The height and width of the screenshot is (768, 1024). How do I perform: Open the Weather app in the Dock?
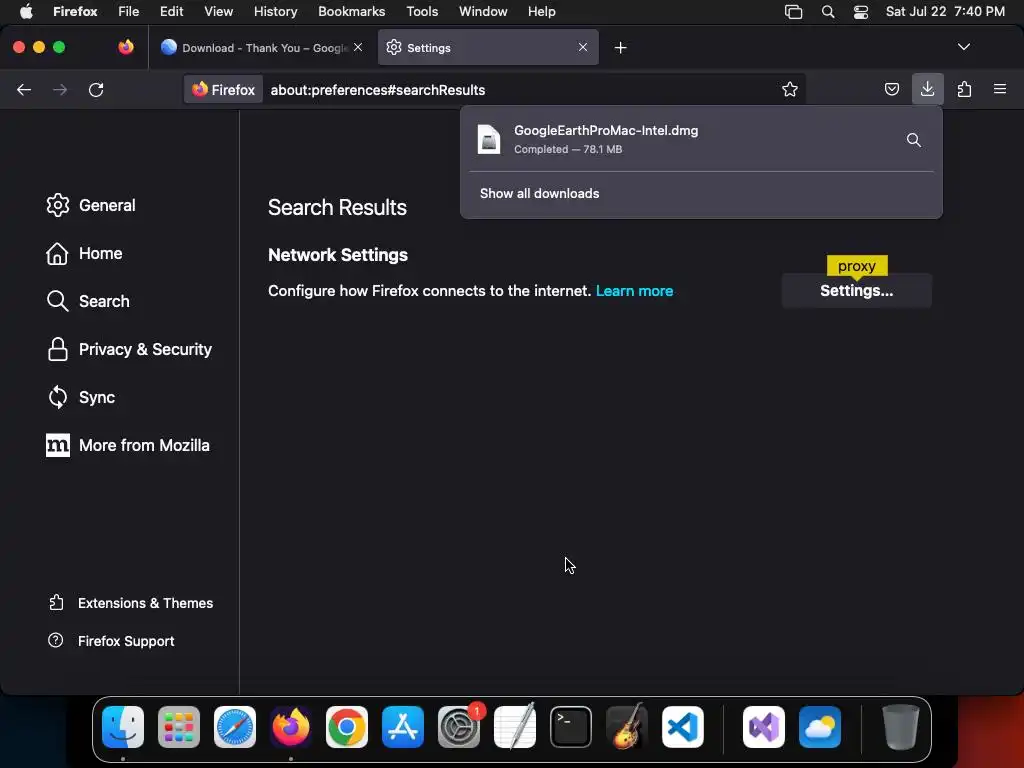click(x=820, y=727)
